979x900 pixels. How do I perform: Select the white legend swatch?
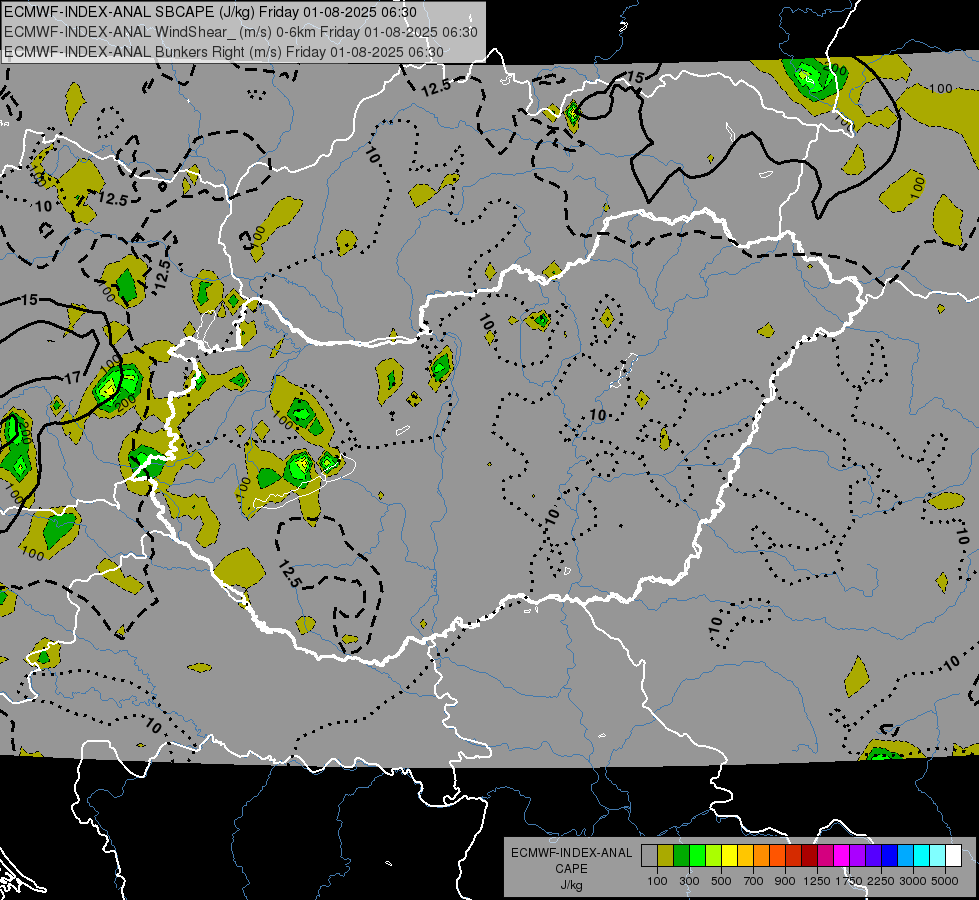[x=954, y=855]
